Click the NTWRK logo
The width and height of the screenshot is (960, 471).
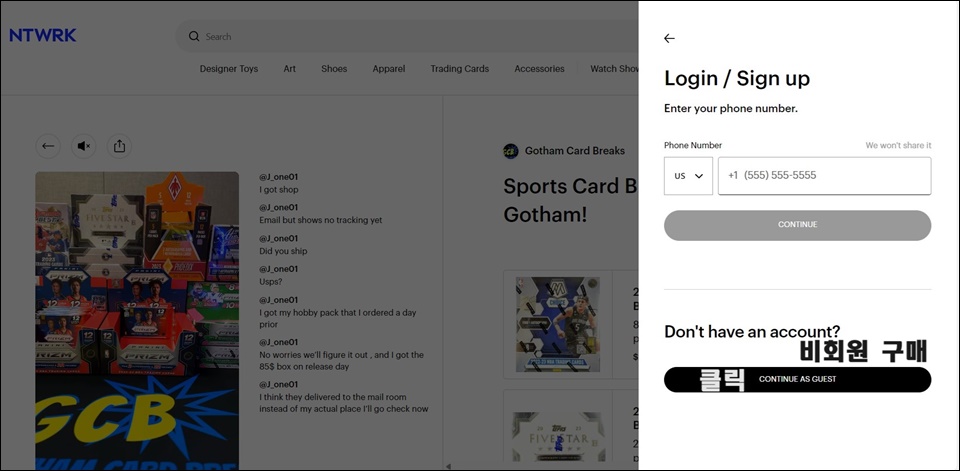tap(43, 36)
